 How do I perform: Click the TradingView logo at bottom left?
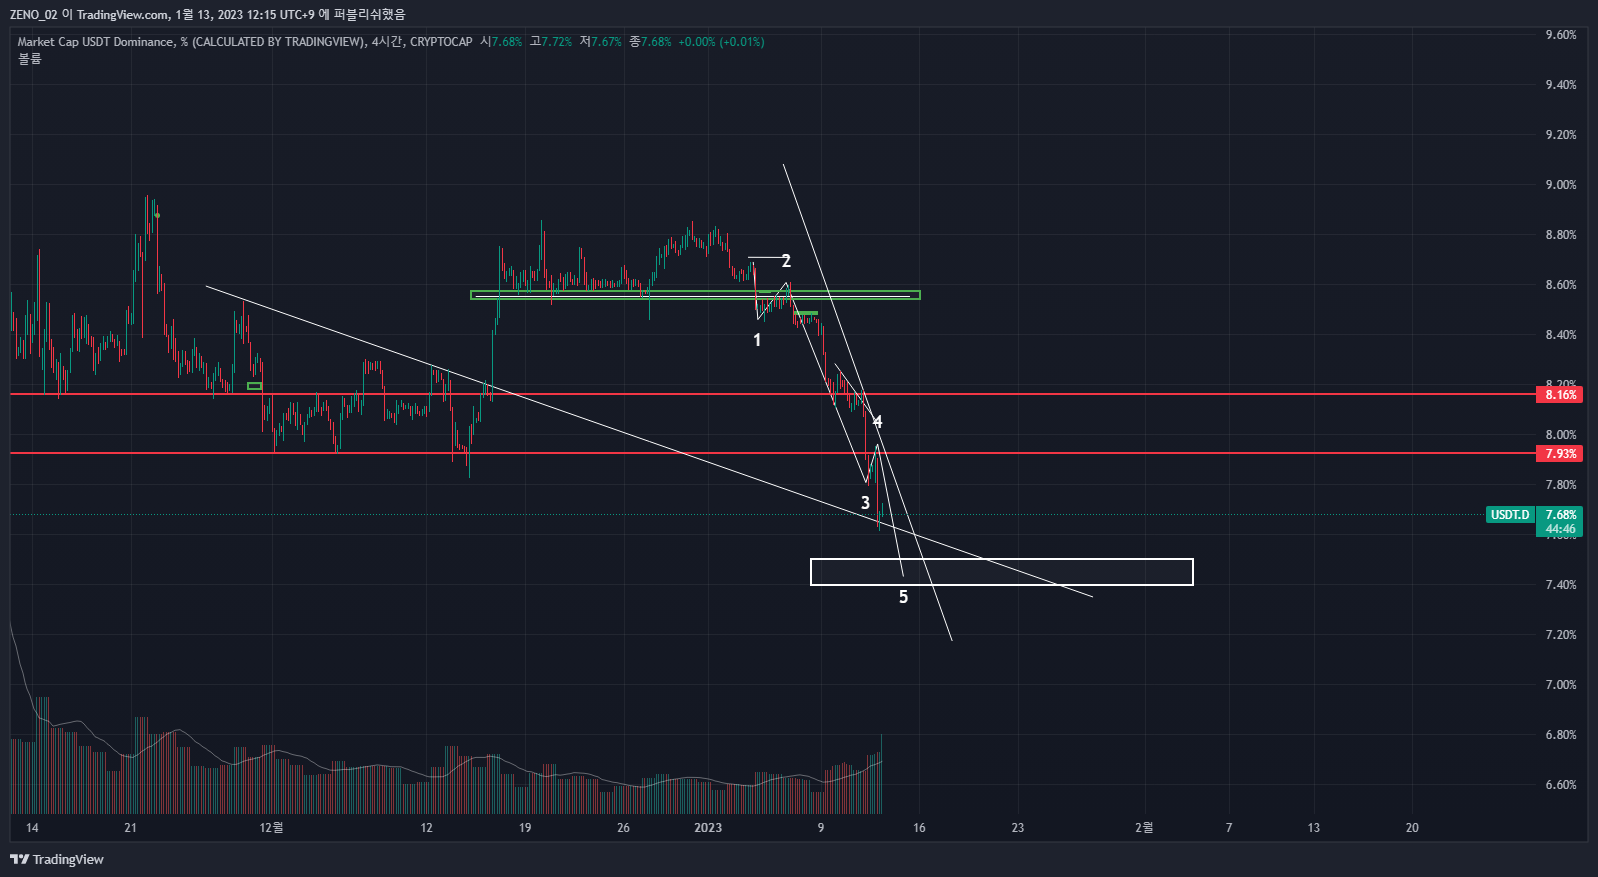[x=57, y=859]
